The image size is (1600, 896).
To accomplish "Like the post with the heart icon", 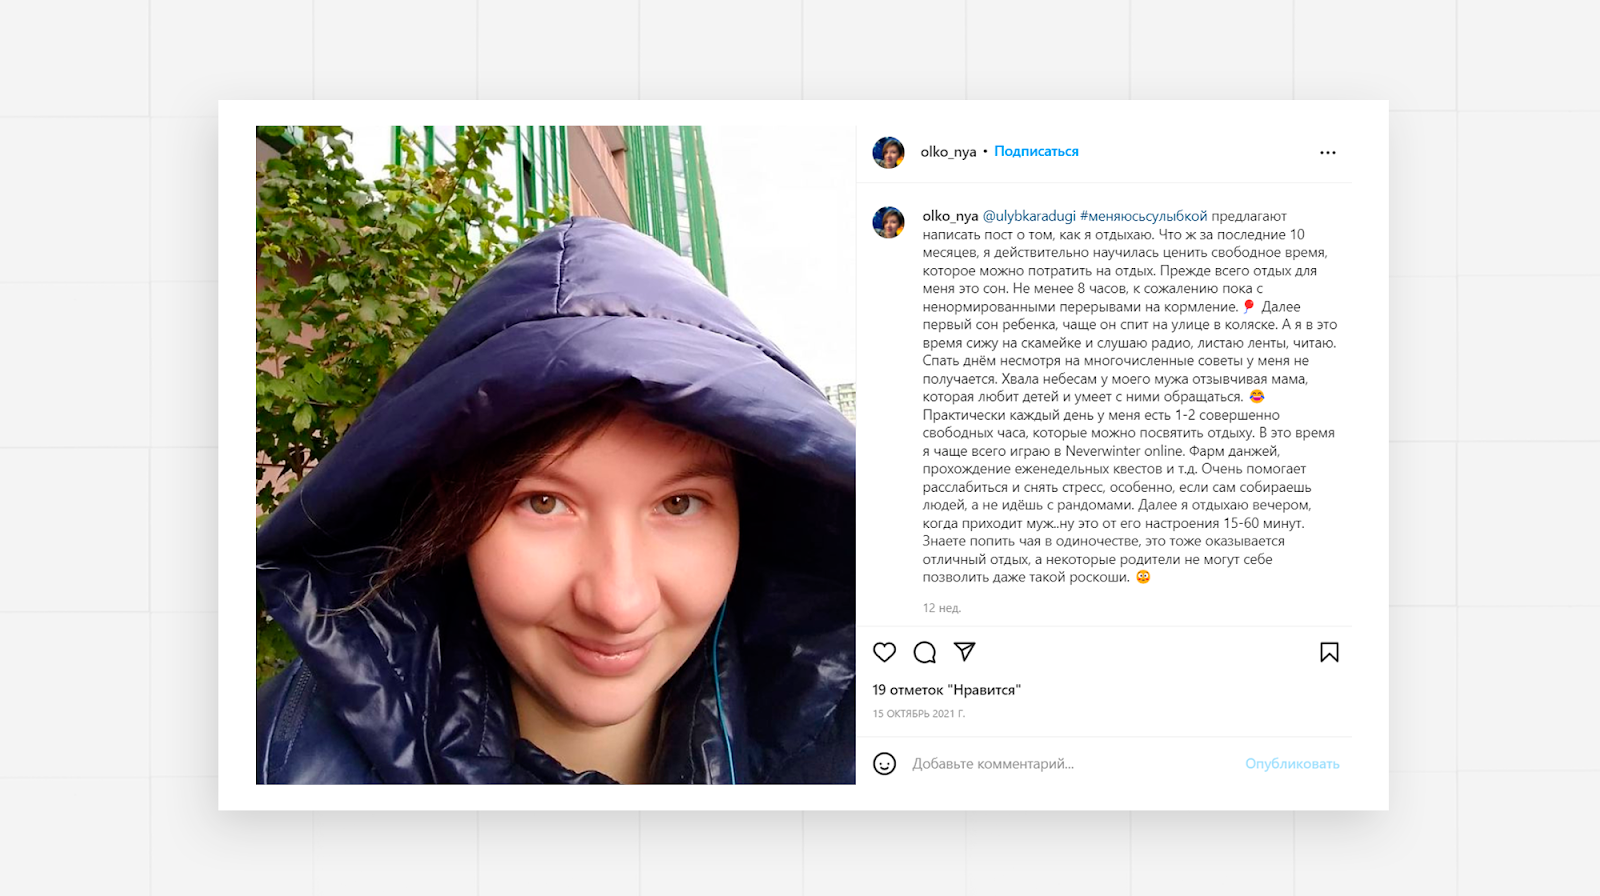I will coord(884,652).
